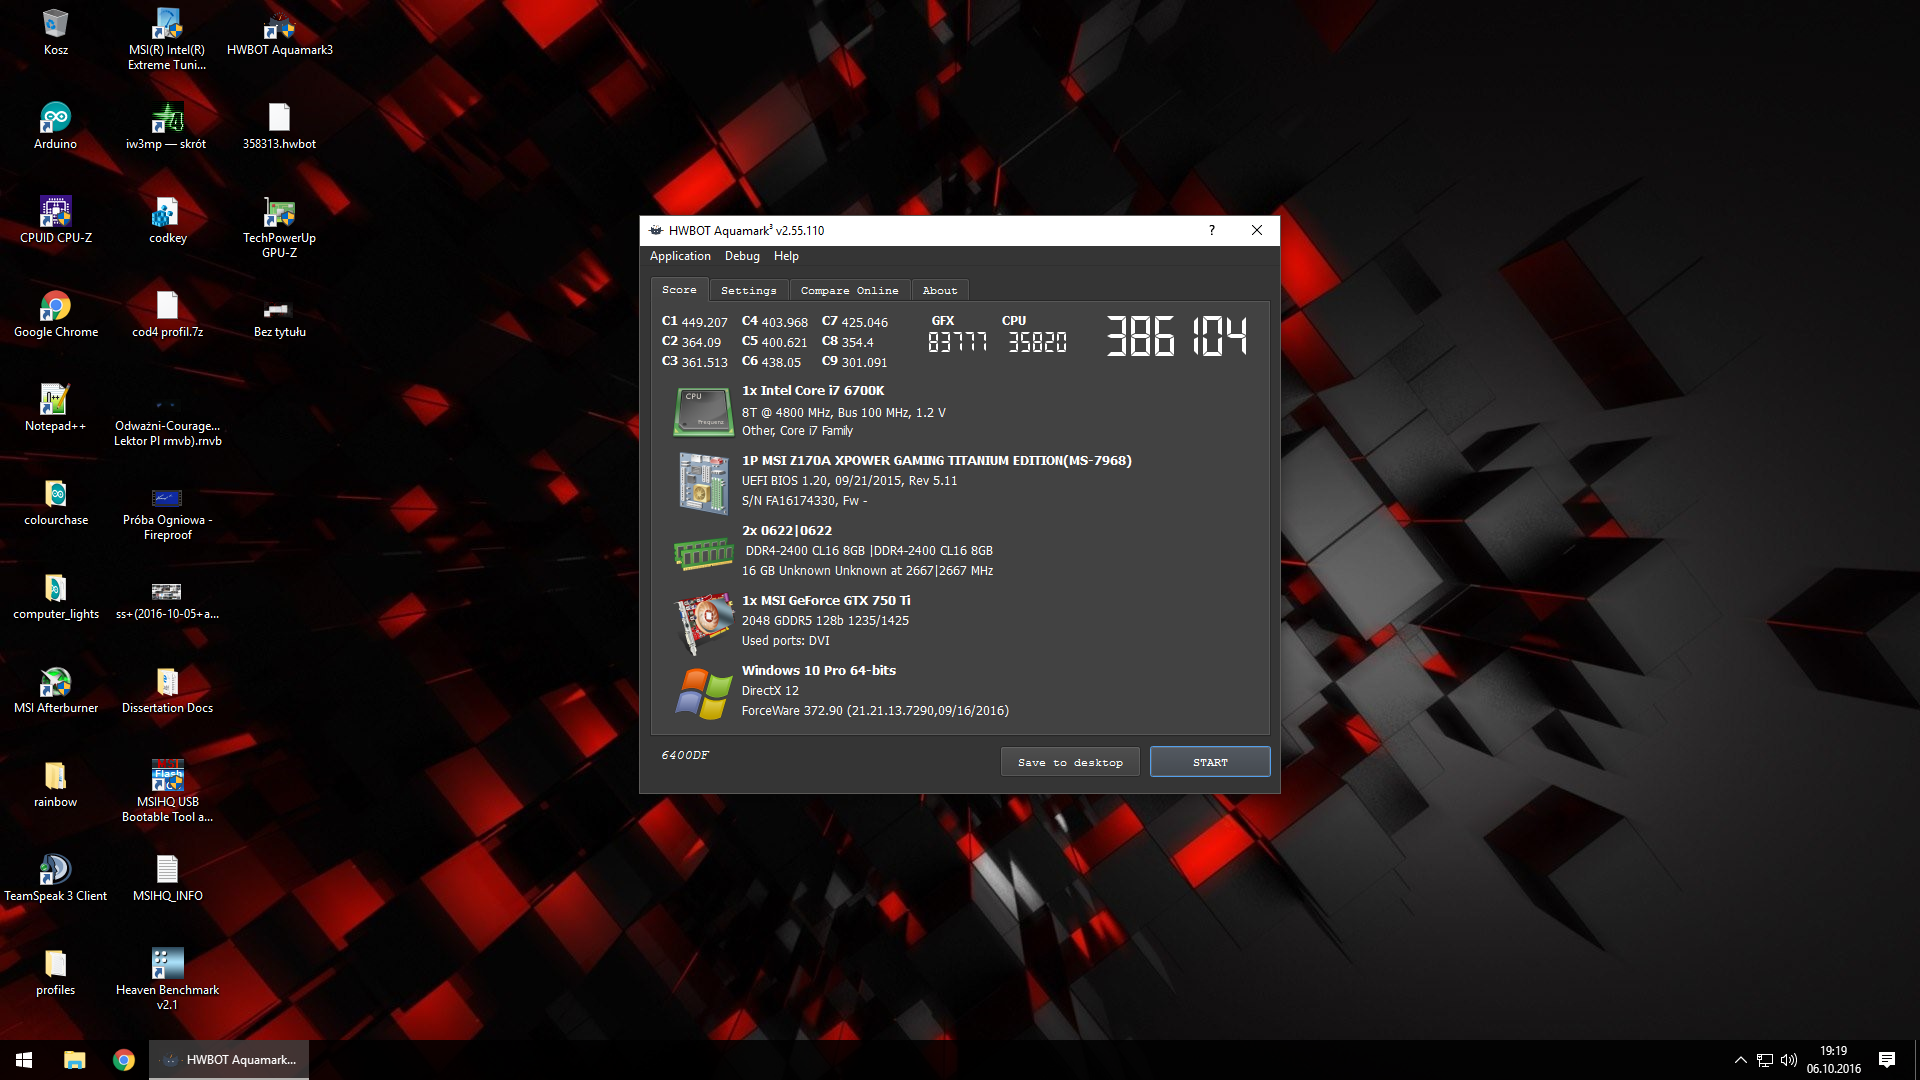Select the 358313.hwbot file icon
Viewport: 1920px width, 1080px height.
[280, 126]
